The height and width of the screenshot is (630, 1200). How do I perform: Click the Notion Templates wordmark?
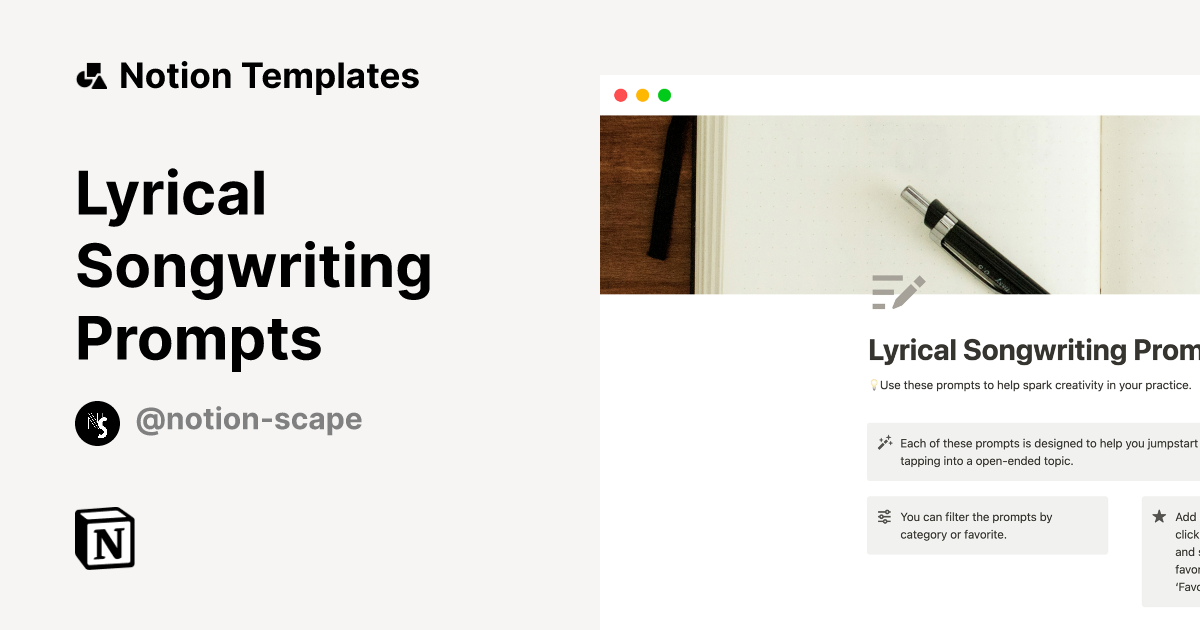(270, 75)
